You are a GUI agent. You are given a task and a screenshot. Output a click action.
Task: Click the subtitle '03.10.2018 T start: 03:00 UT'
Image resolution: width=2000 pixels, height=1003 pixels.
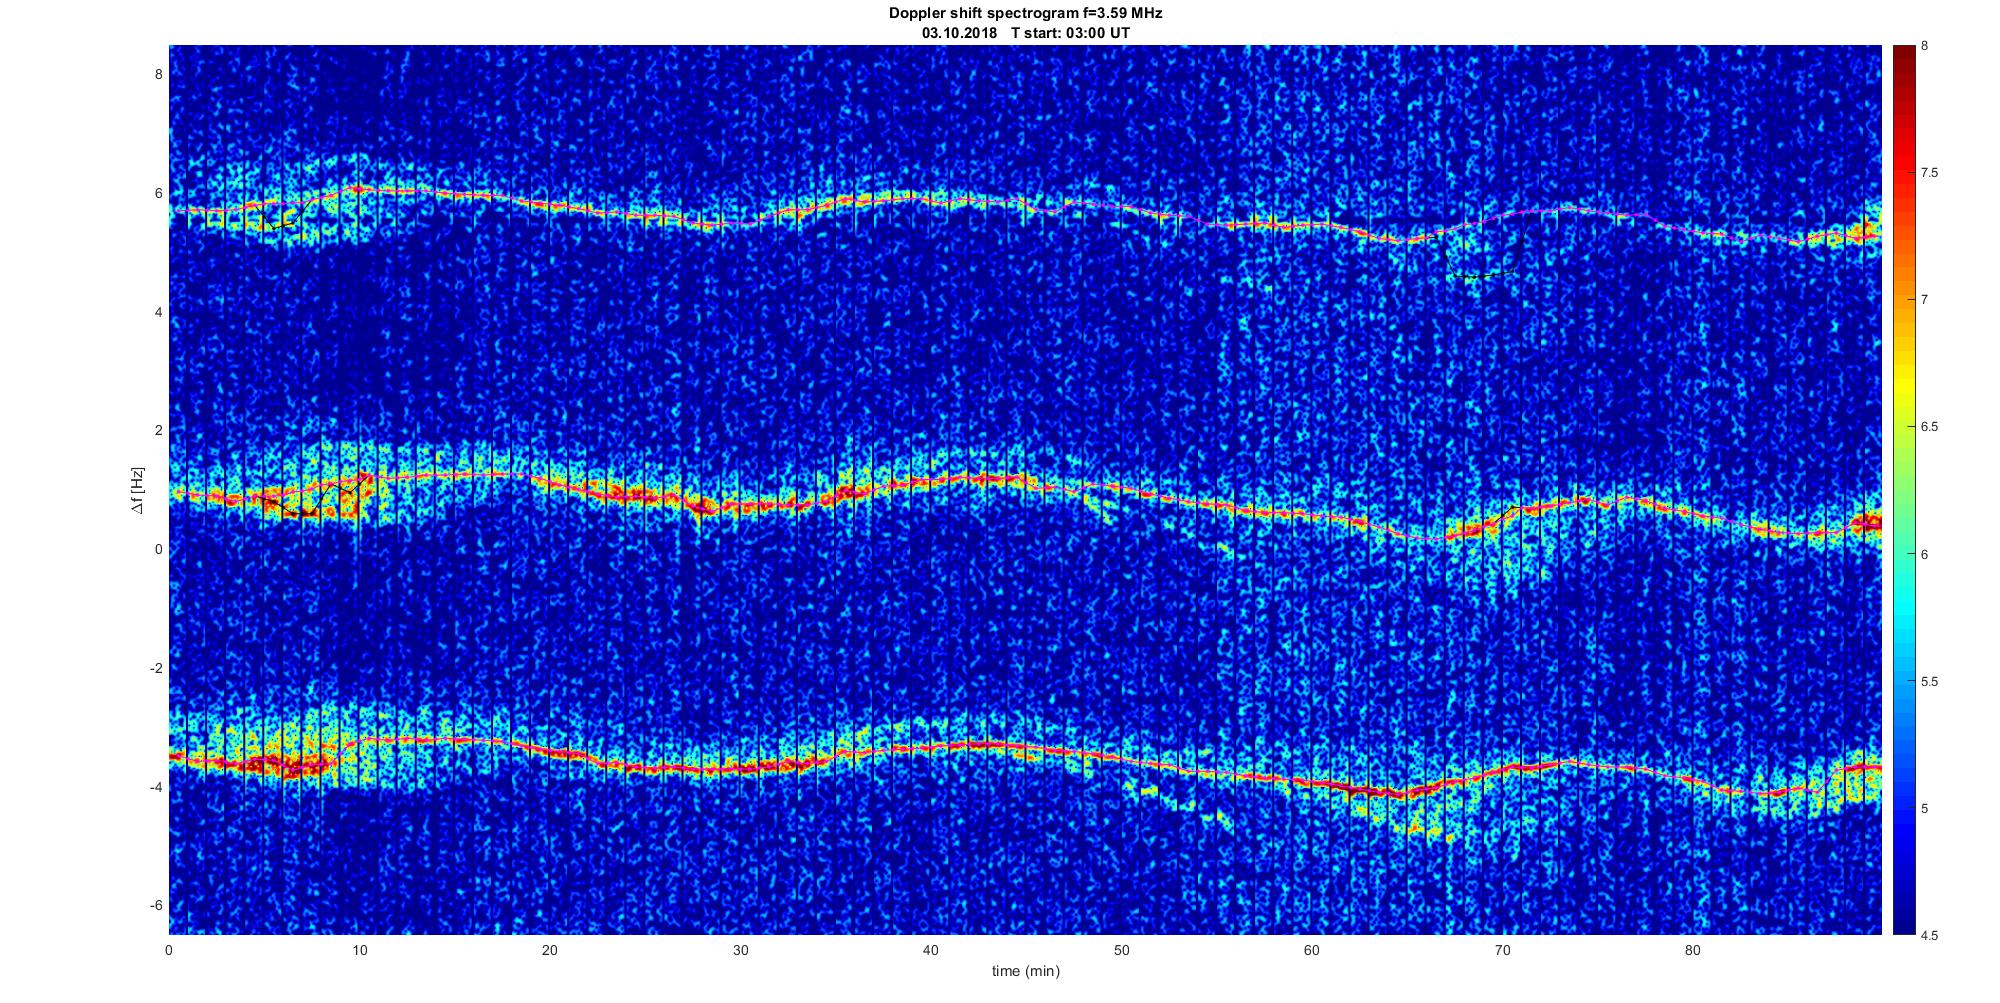pyautogui.click(x=1026, y=33)
